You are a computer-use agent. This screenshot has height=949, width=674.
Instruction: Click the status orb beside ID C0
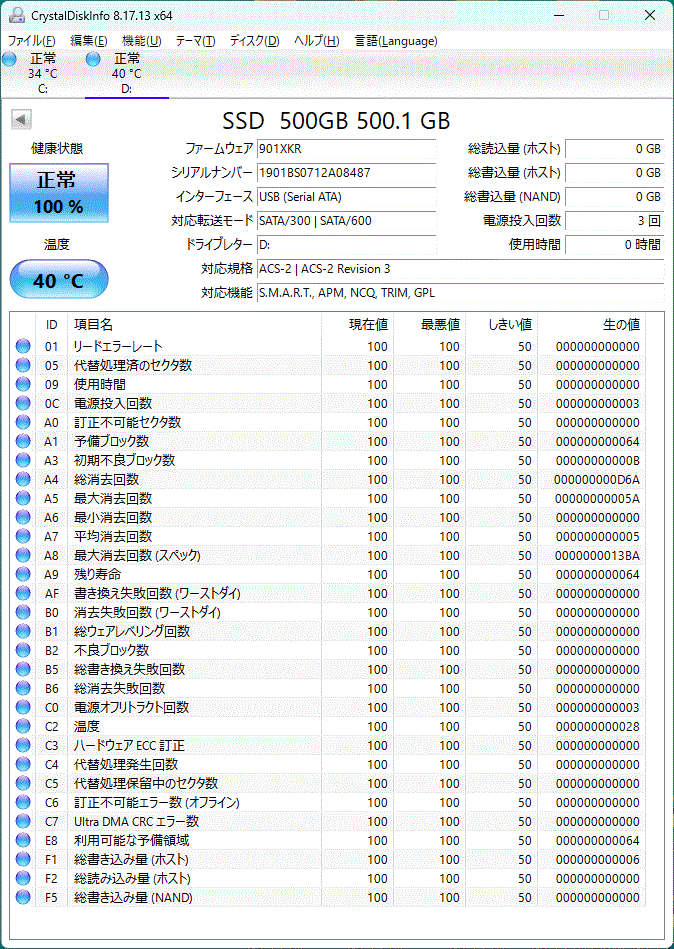(x=23, y=707)
